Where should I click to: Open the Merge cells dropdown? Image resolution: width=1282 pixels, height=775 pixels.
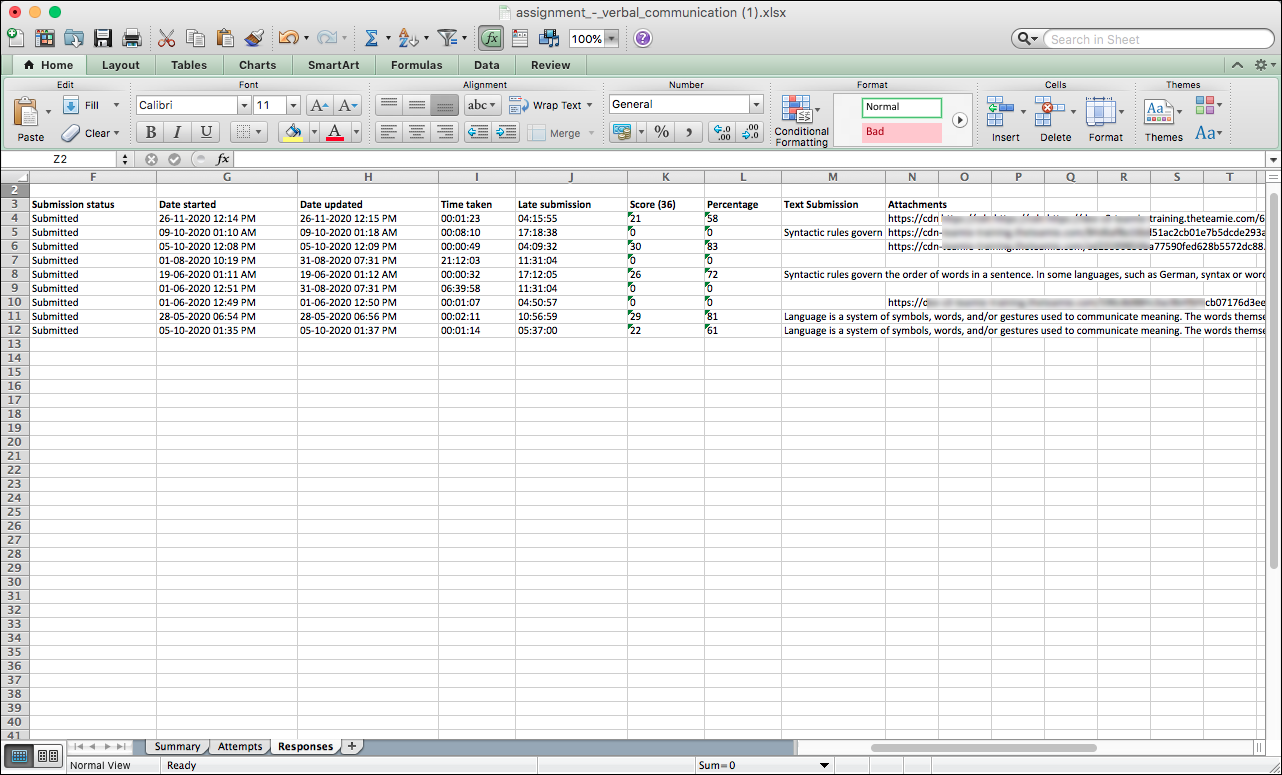589,133
